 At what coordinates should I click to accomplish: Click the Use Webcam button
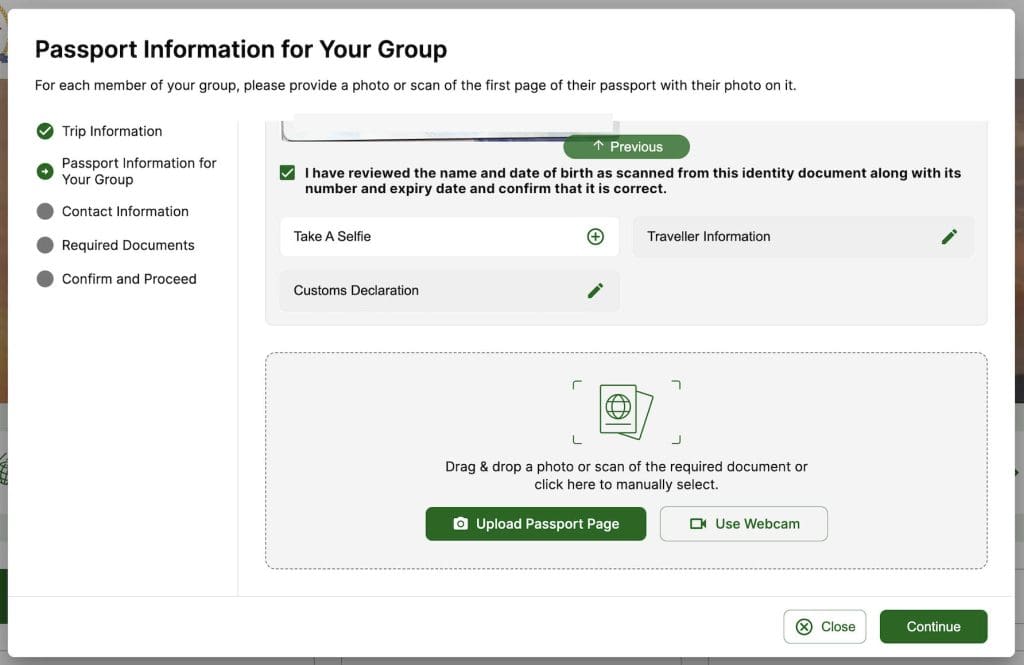point(743,524)
